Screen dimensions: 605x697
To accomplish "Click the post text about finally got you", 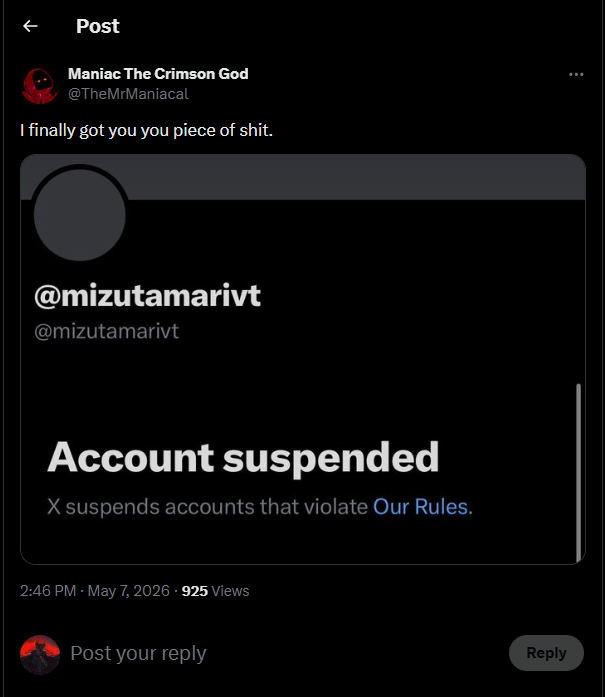I will pos(146,130).
